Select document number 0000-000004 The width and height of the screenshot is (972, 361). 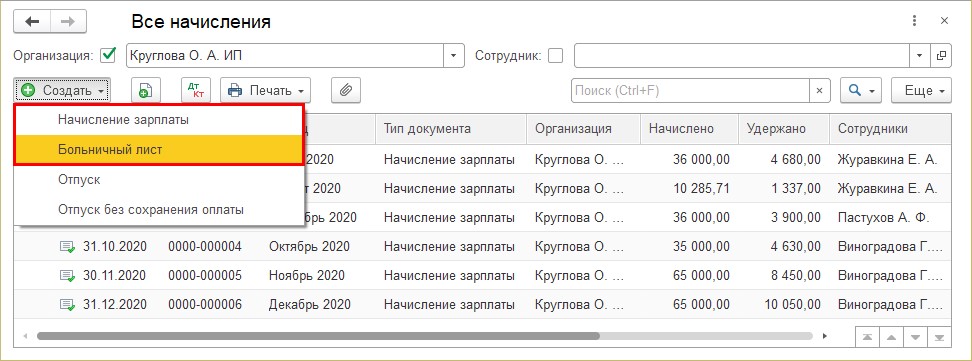click(x=205, y=247)
